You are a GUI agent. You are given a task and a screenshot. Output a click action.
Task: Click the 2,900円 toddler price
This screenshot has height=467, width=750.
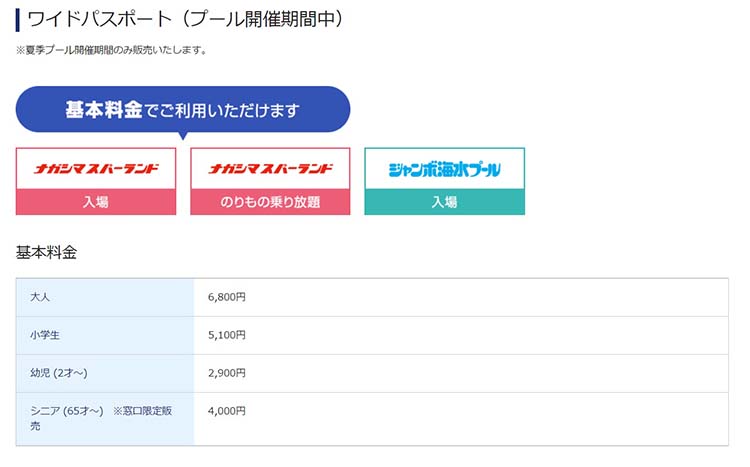point(227,373)
